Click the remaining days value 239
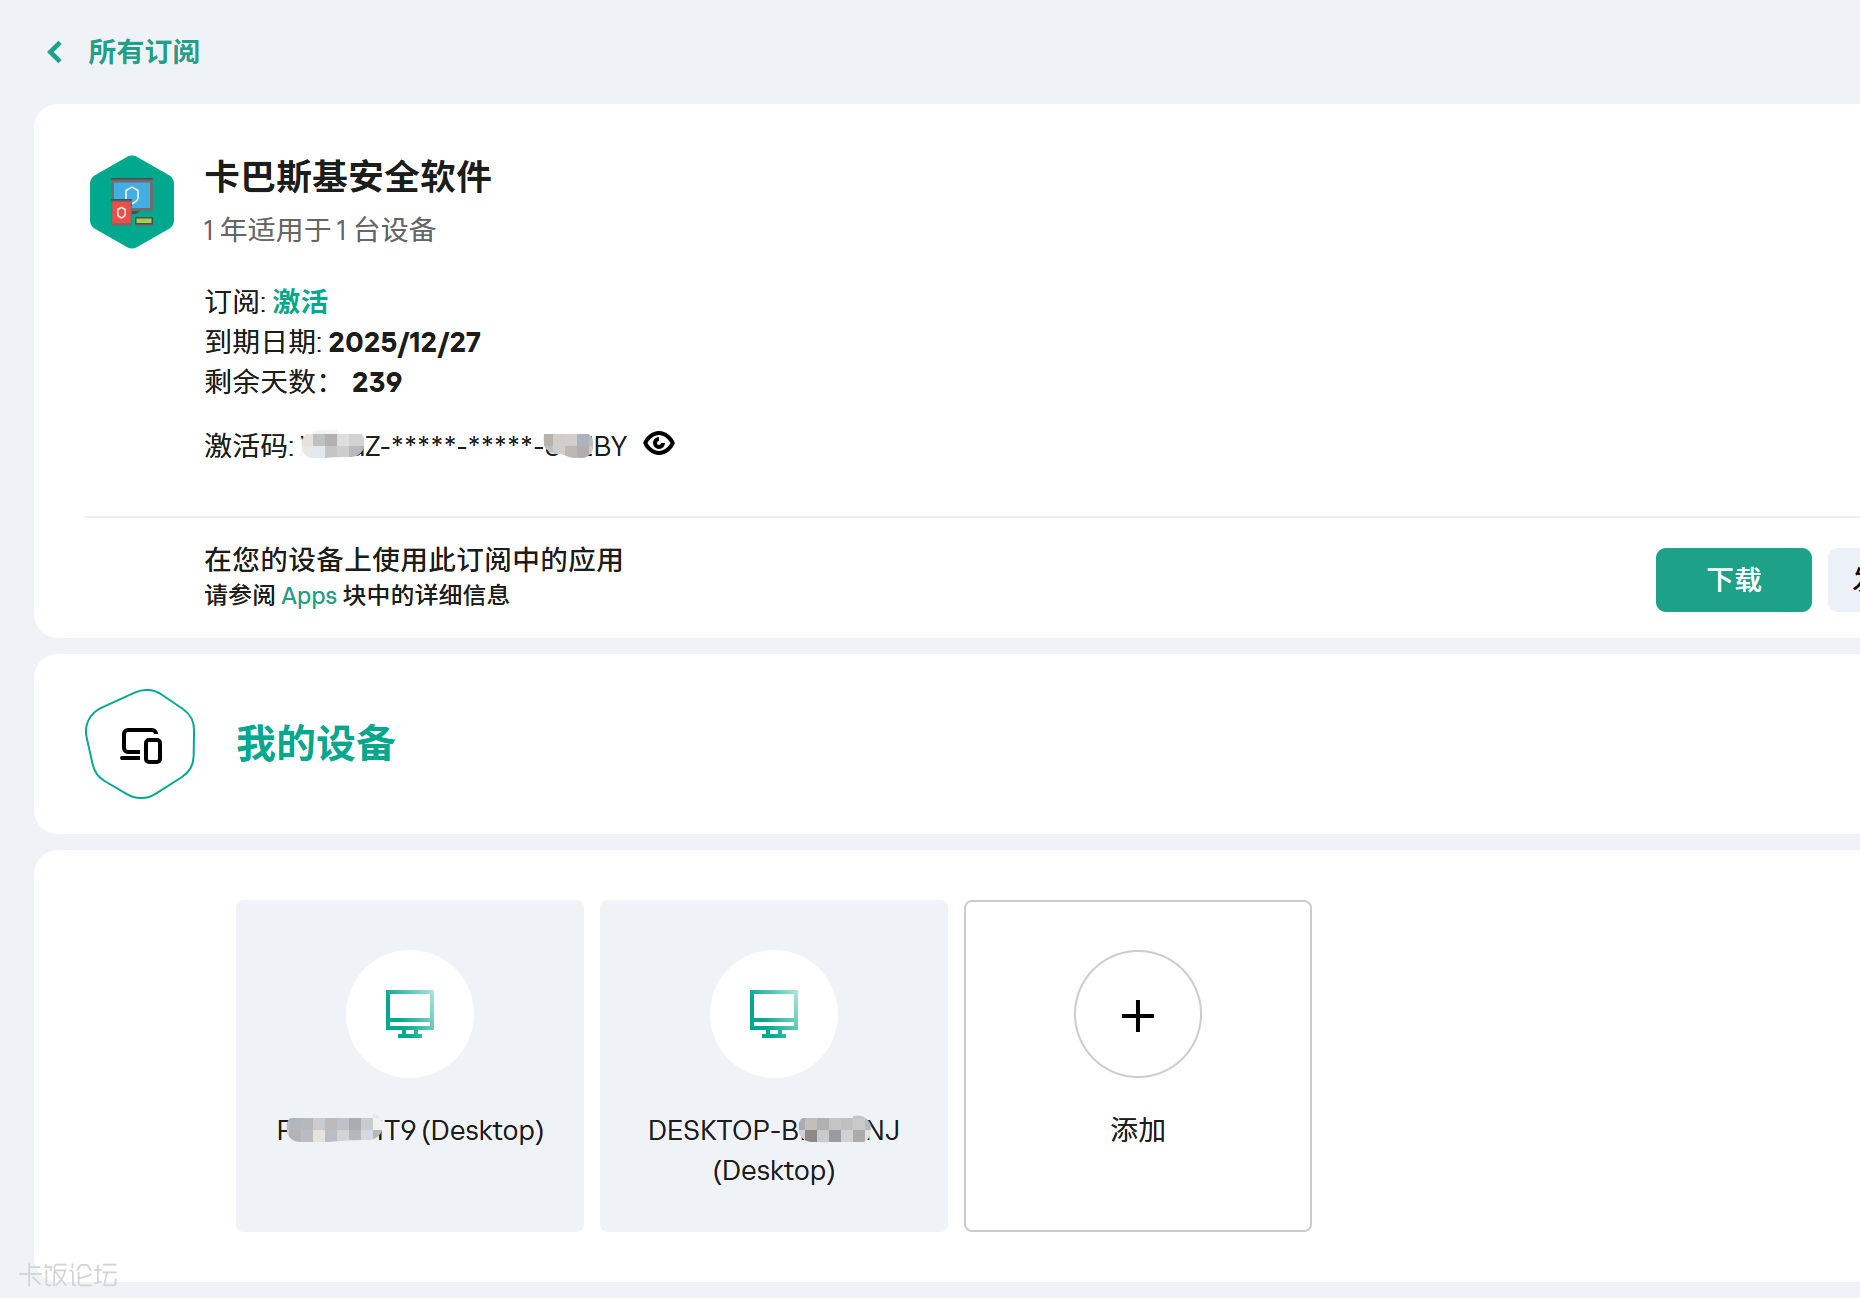 click(377, 383)
